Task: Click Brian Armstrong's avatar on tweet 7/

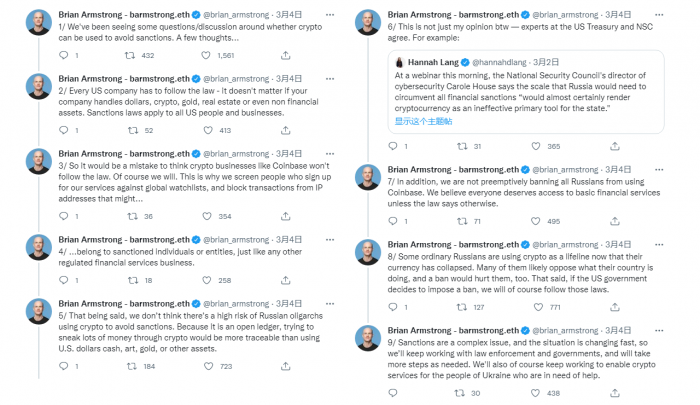Action: [x=366, y=178]
